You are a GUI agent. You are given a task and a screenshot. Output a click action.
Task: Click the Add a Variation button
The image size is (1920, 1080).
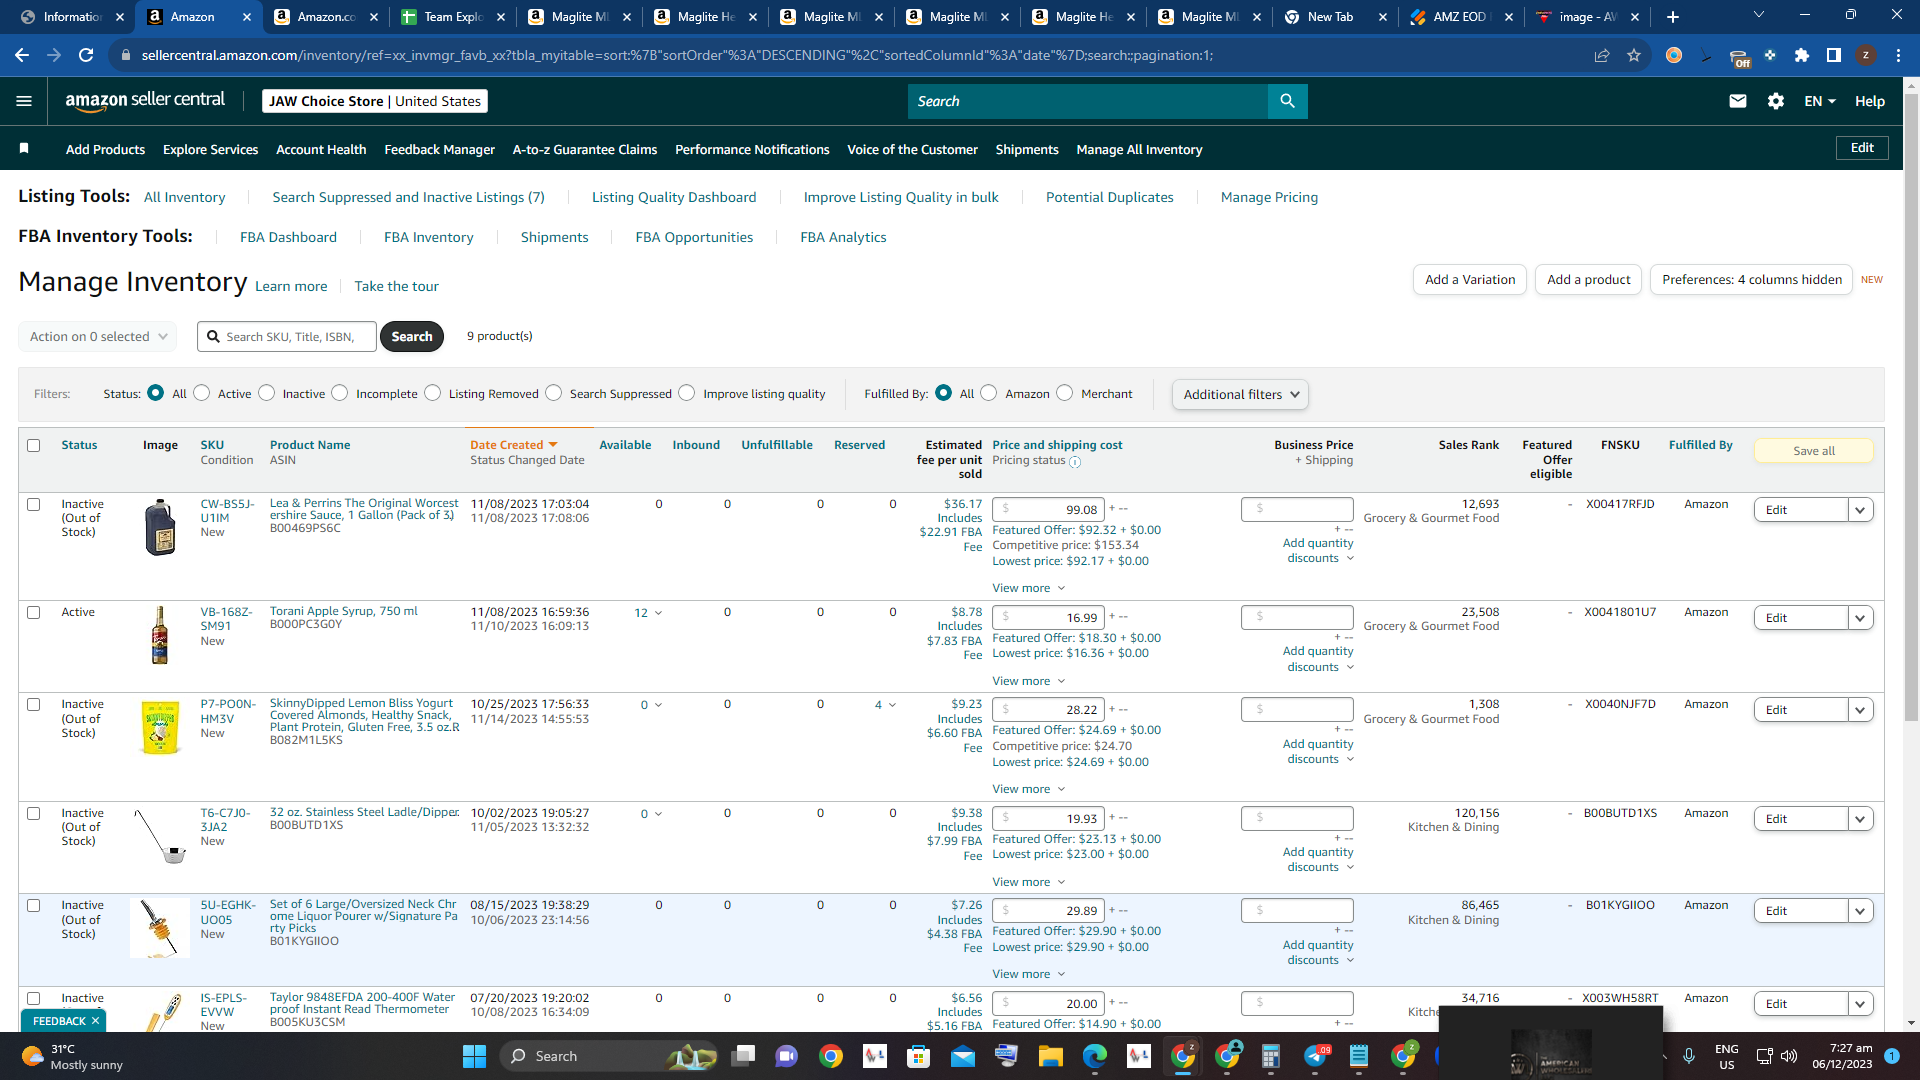tap(1470, 280)
